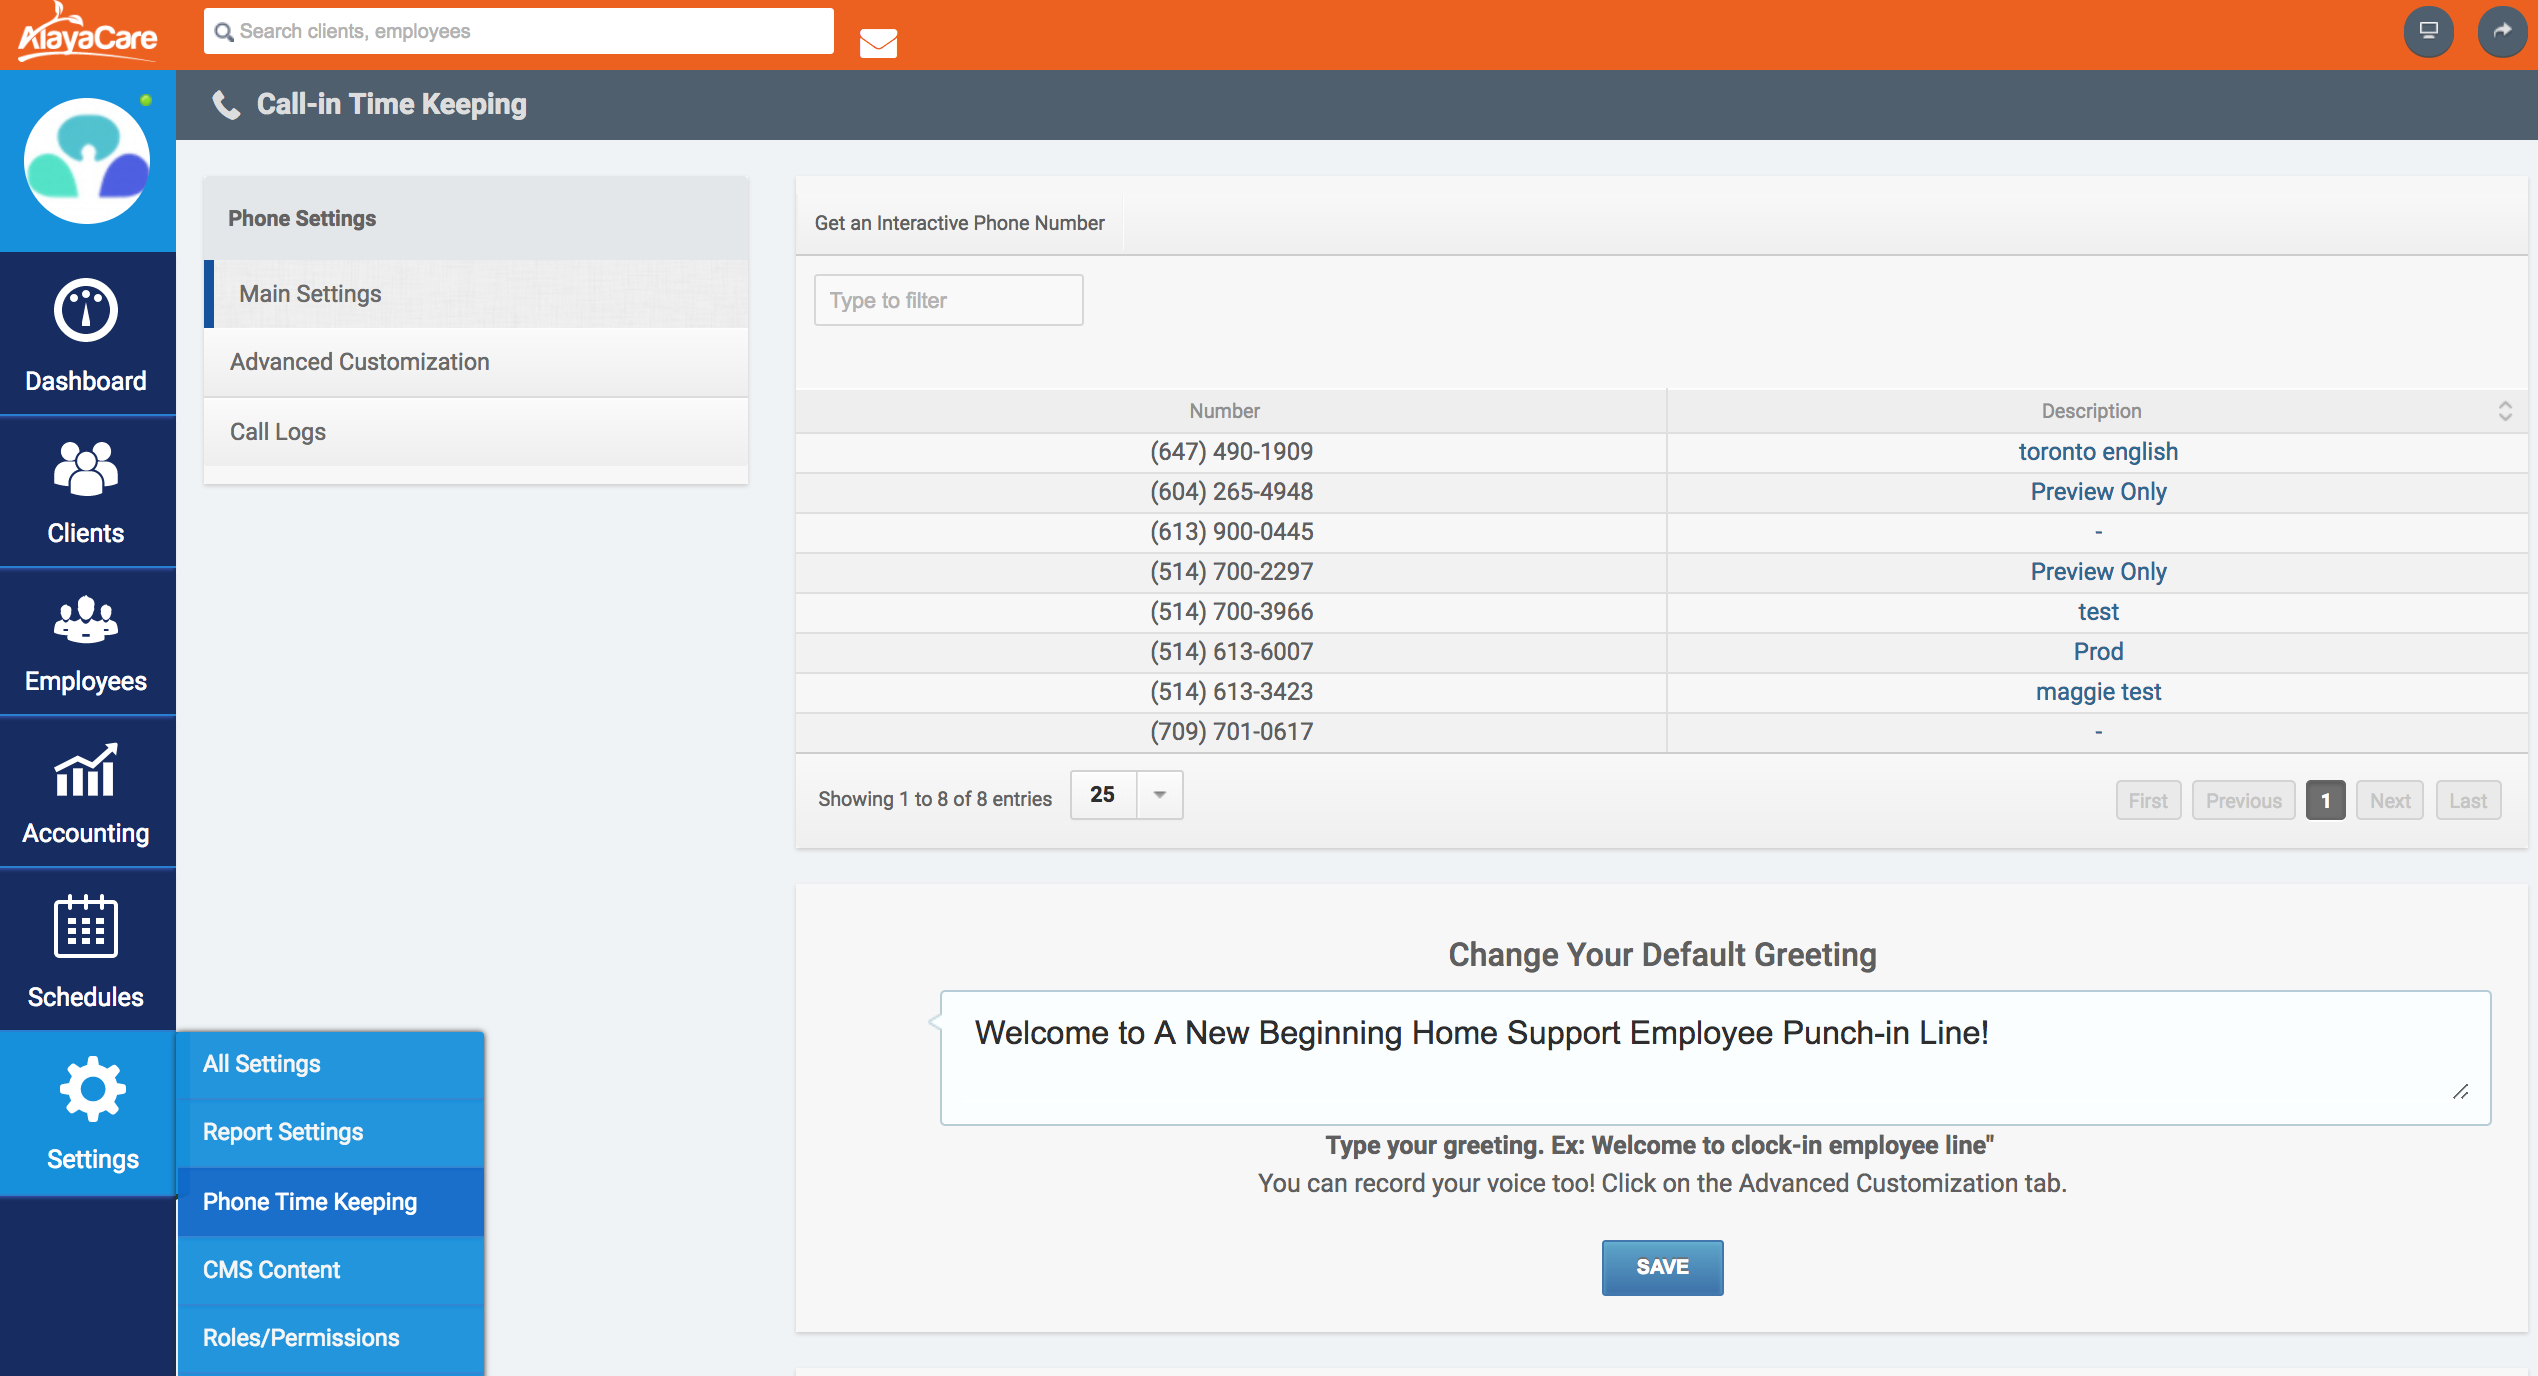Click the share arrow icon top right
The width and height of the screenshot is (2538, 1376).
point(2501,31)
